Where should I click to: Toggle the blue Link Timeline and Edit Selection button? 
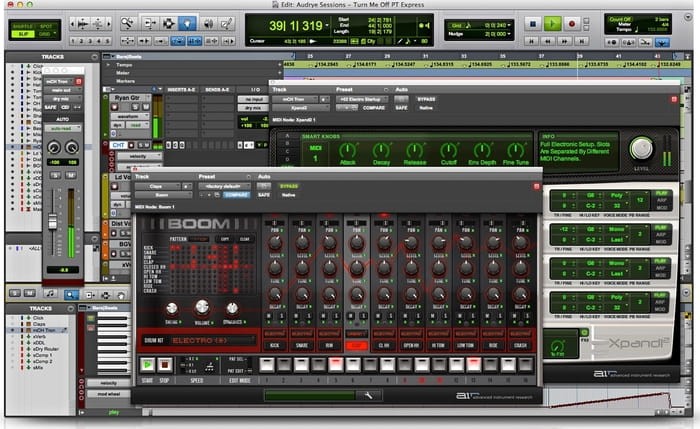coord(194,41)
